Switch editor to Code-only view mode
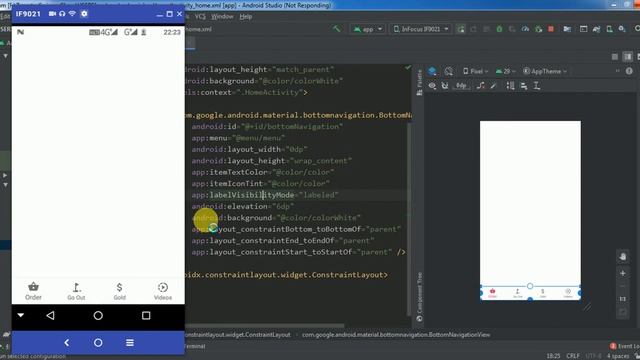This screenshot has width=640, height=360. point(615,57)
